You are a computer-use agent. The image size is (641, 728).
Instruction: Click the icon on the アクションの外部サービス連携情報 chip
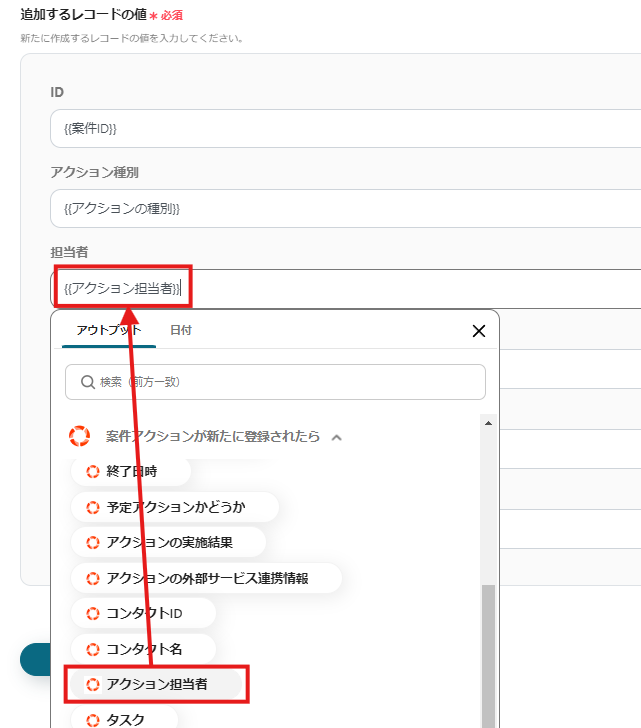(x=93, y=578)
